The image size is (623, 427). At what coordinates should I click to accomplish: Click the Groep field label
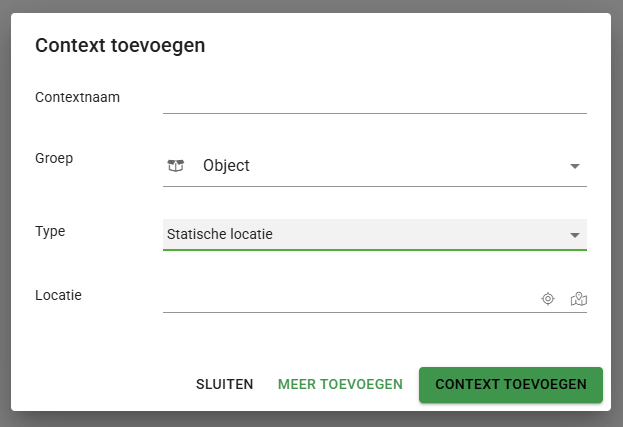[x=54, y=158]
